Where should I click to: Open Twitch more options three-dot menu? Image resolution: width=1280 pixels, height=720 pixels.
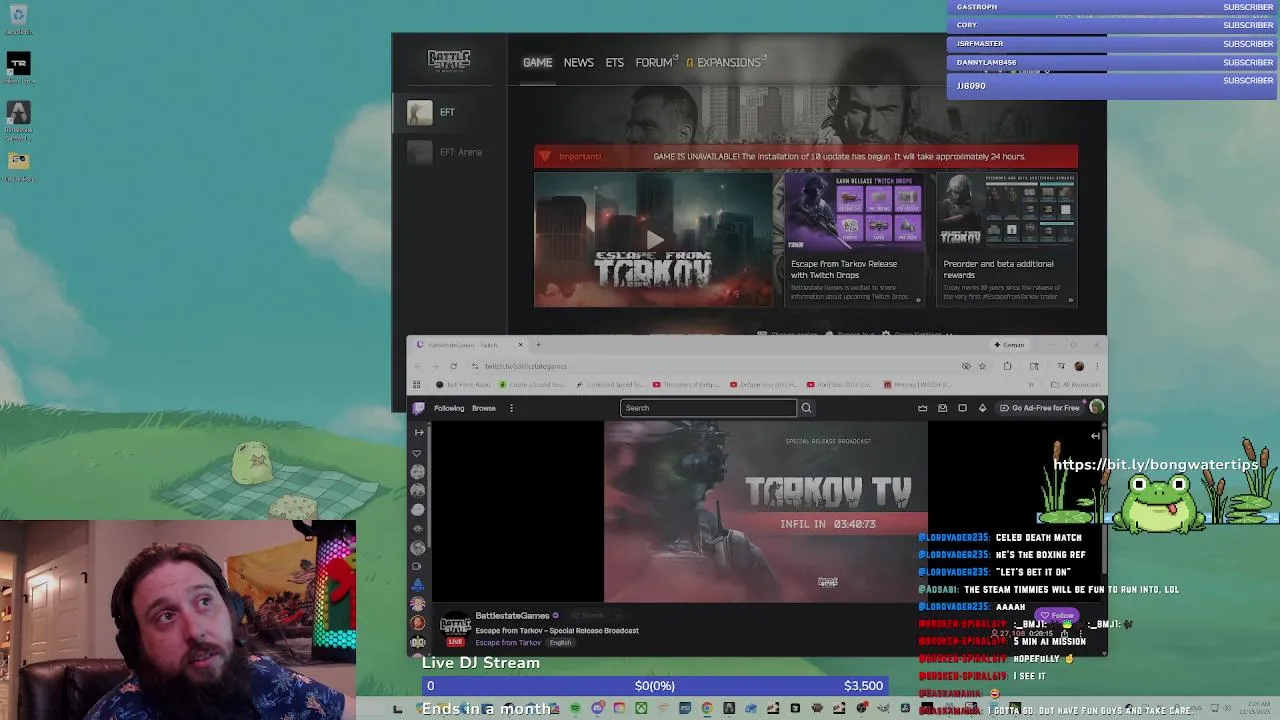511,408
